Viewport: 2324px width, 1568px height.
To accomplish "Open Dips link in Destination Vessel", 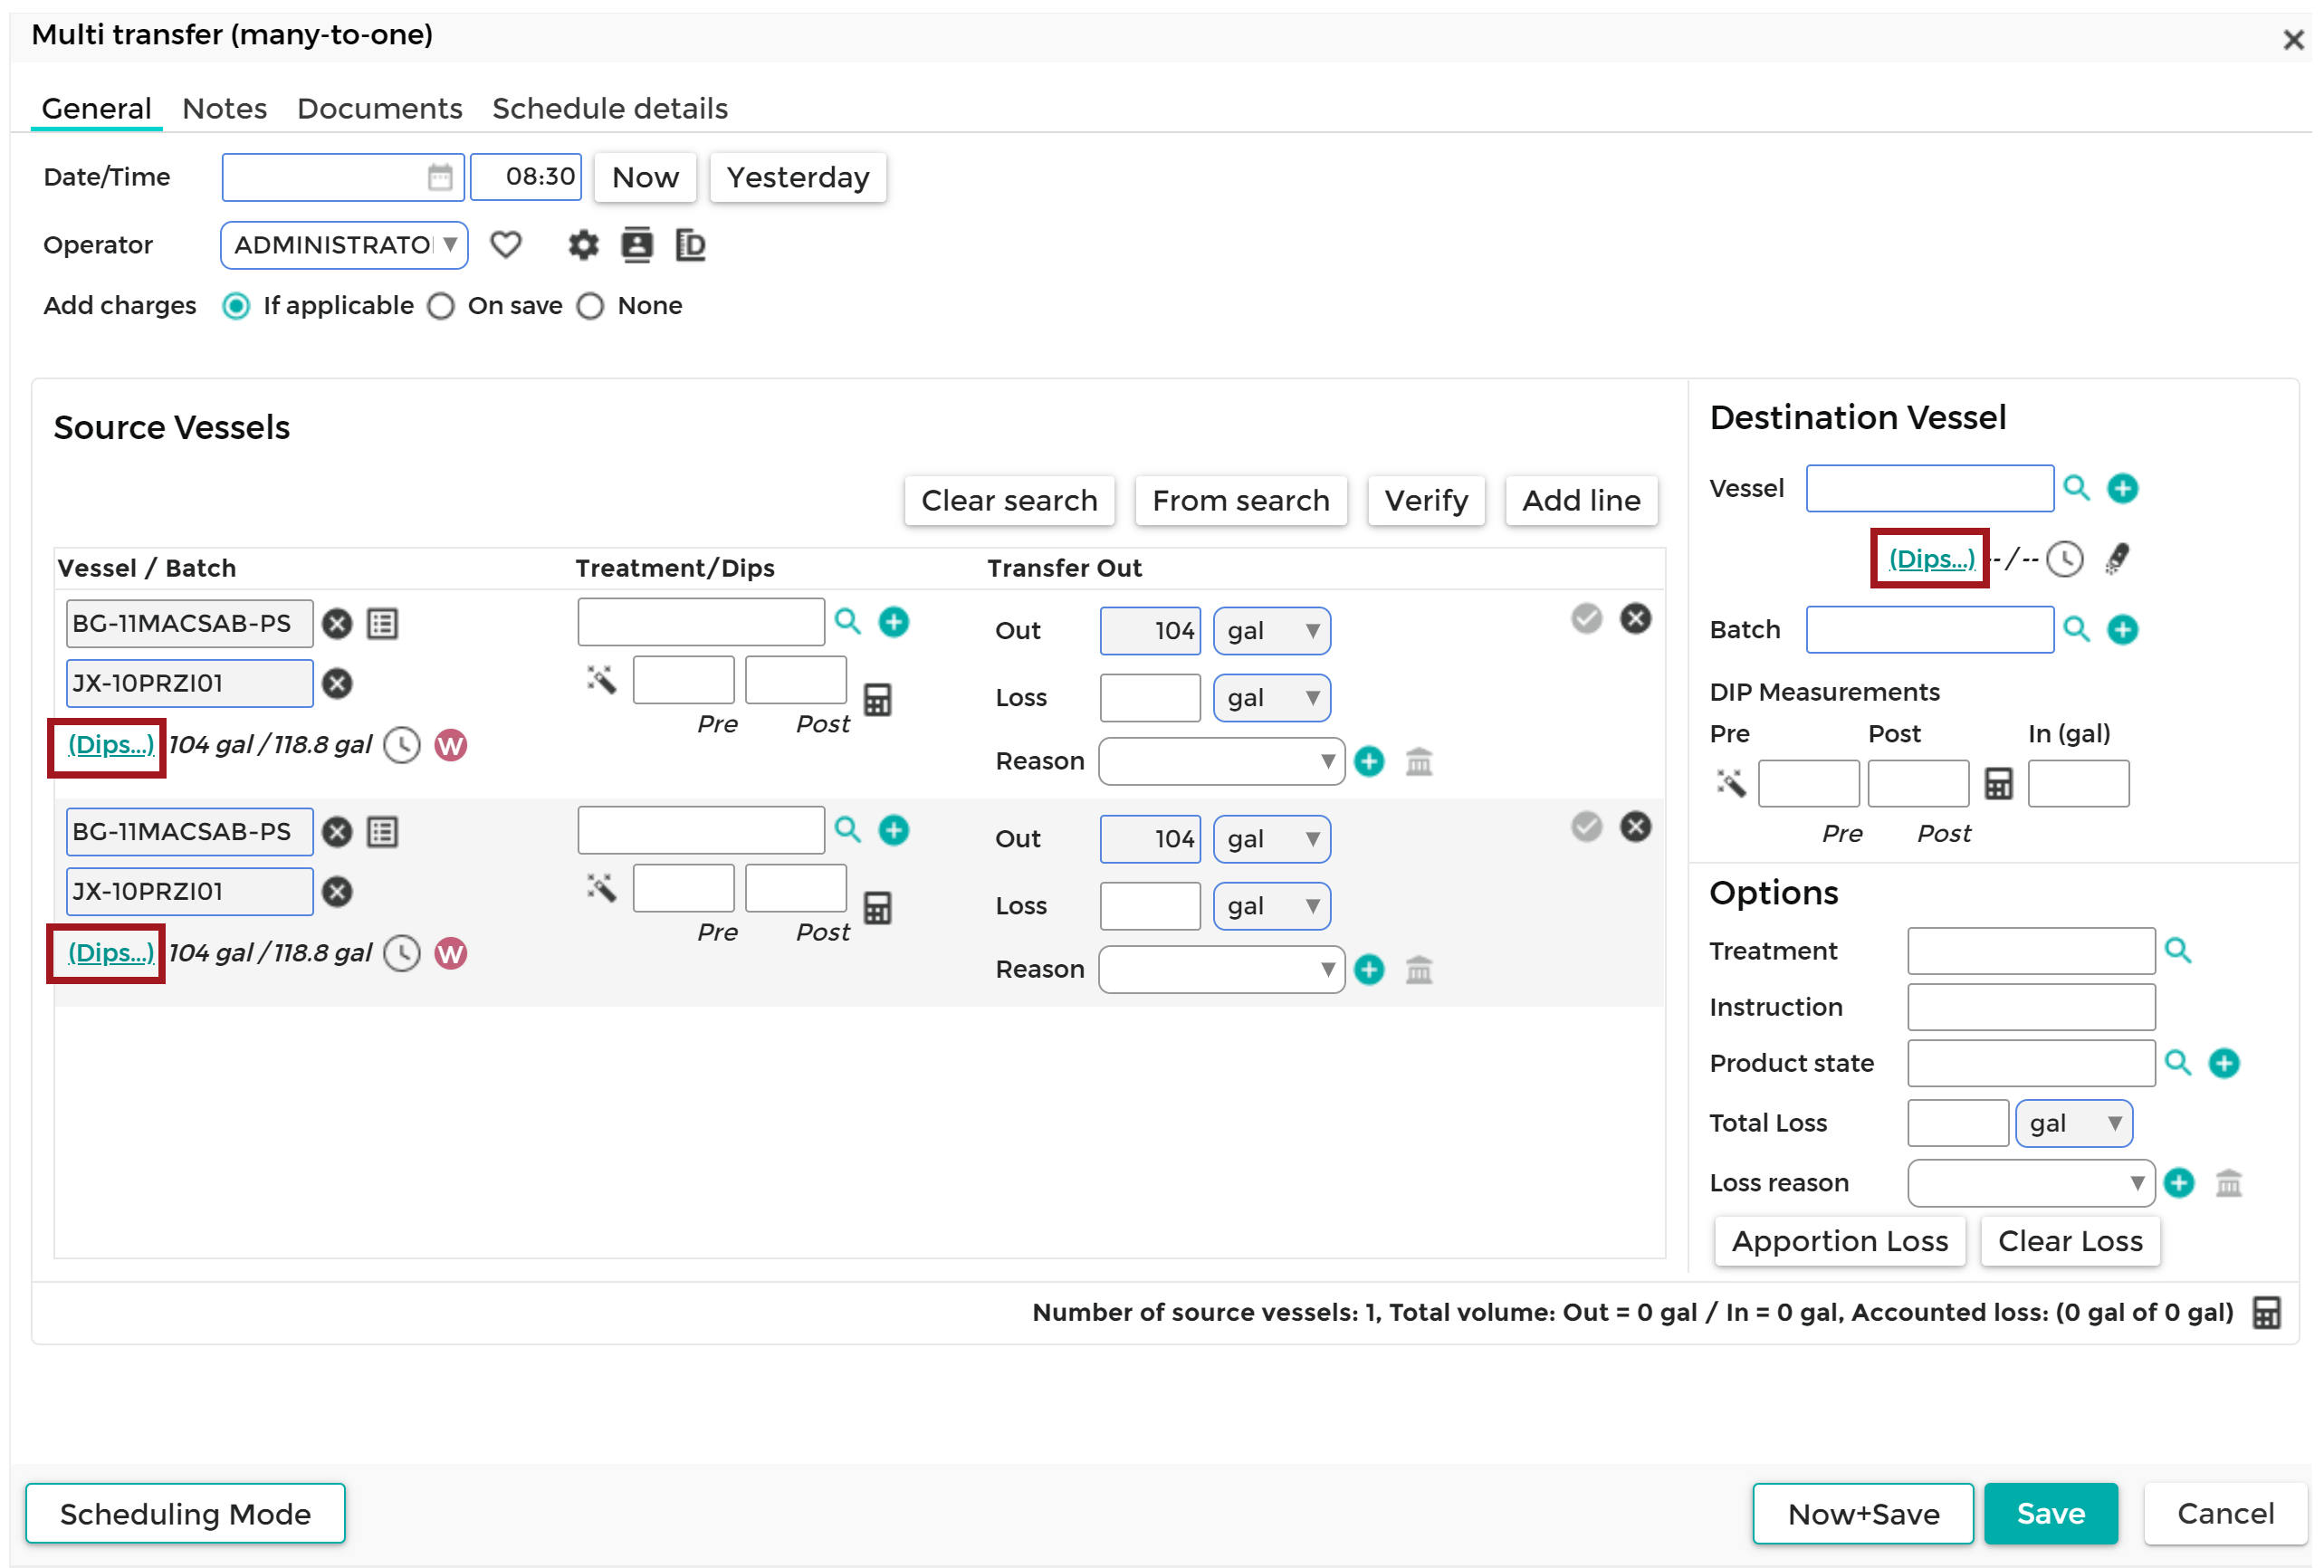I will tap(1931, 559).
